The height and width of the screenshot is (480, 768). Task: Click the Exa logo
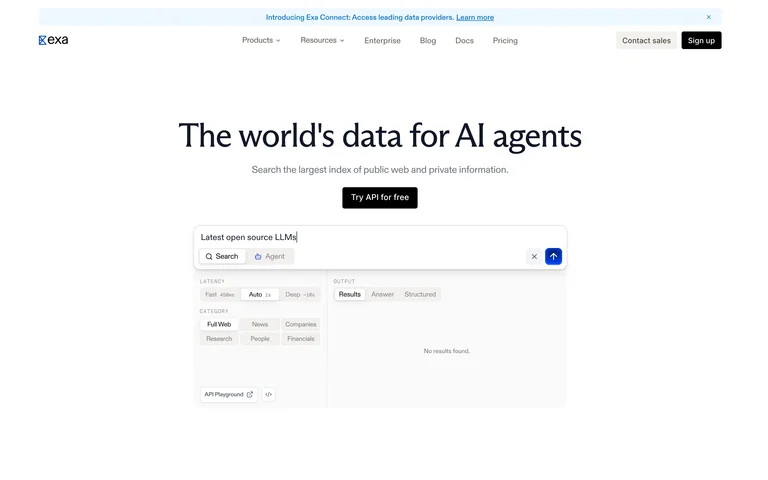pos(53,40)
